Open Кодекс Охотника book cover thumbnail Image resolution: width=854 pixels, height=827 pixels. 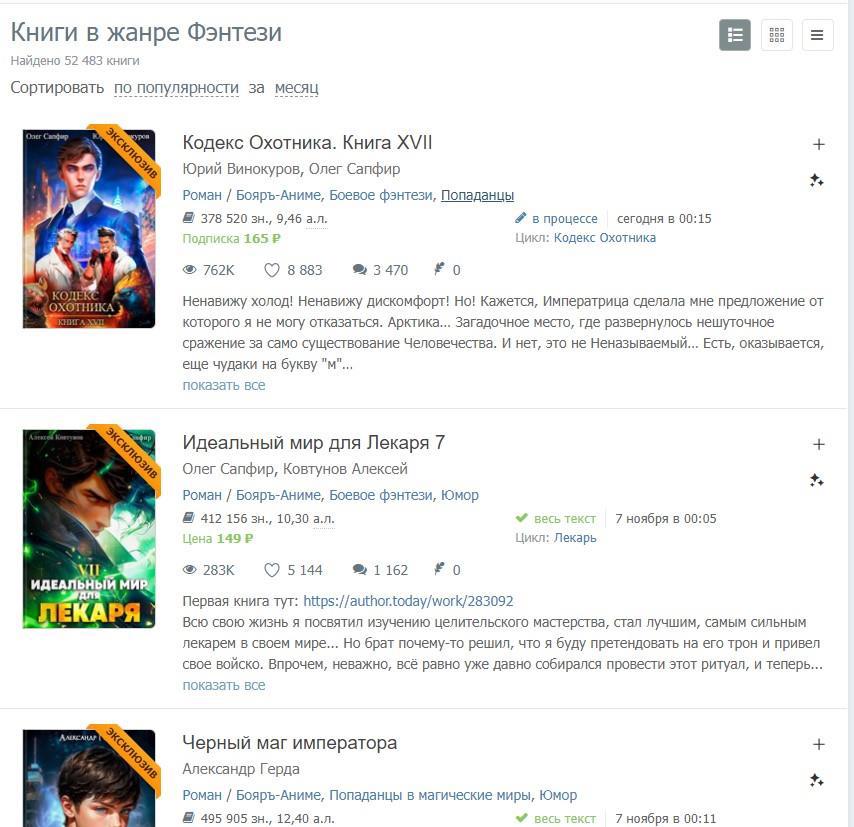(x=89, y=229)
